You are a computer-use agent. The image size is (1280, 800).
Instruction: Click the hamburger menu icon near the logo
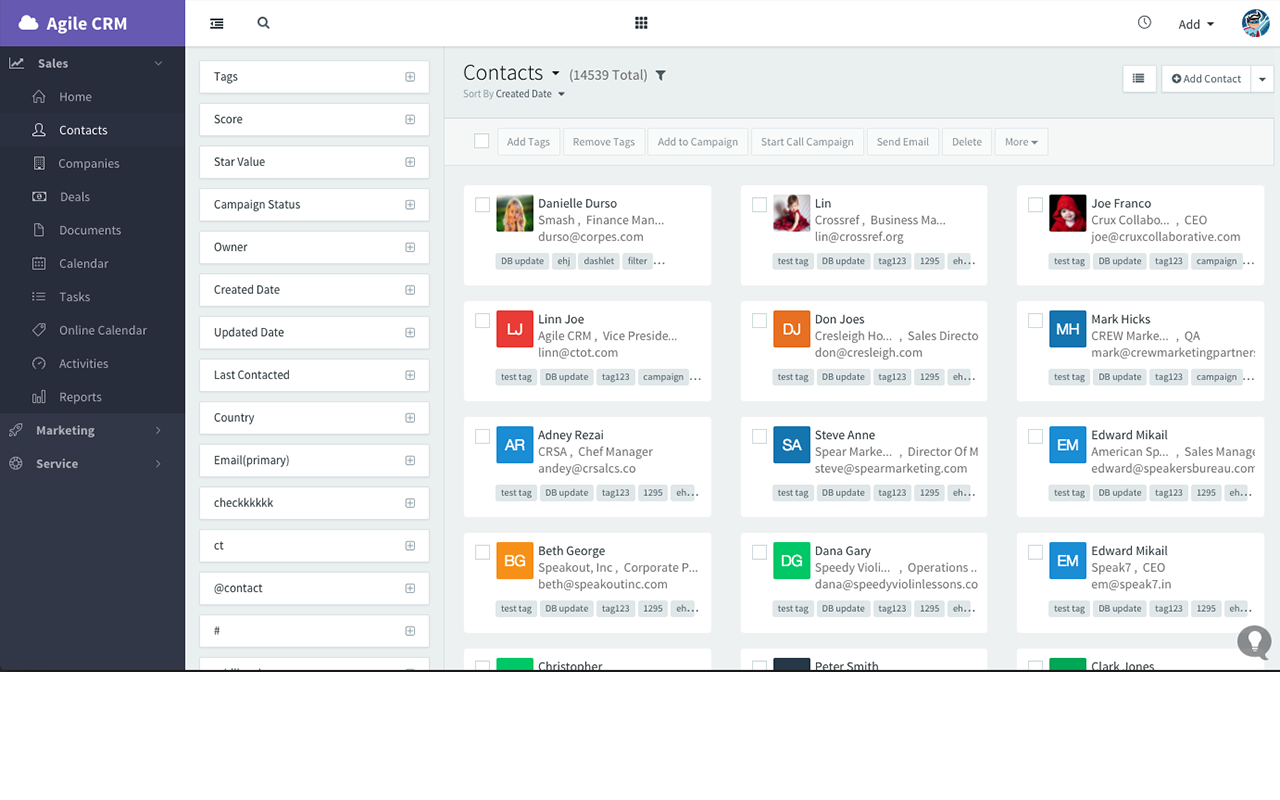(216, 22)
